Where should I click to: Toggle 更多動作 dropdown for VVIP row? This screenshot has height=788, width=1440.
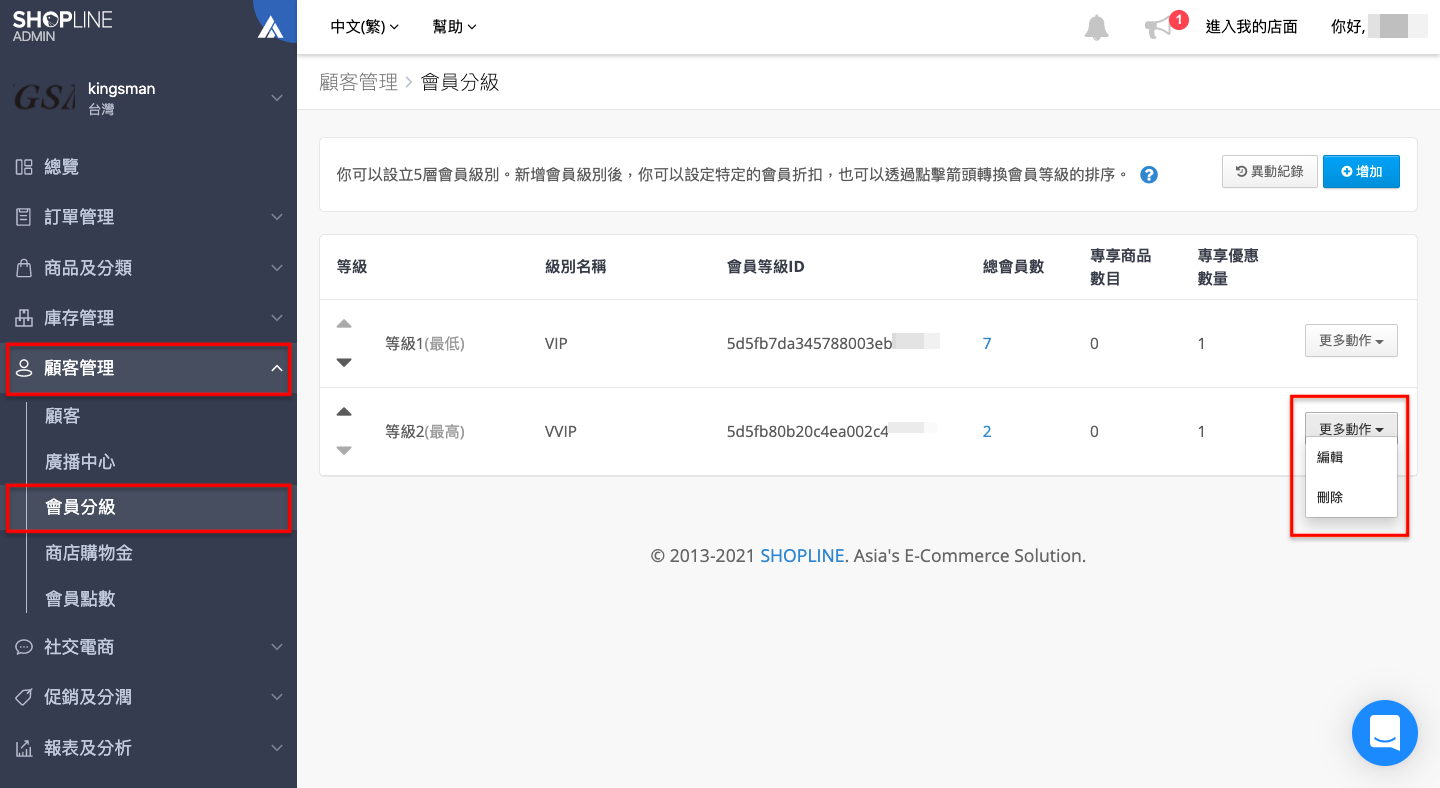1351,429
